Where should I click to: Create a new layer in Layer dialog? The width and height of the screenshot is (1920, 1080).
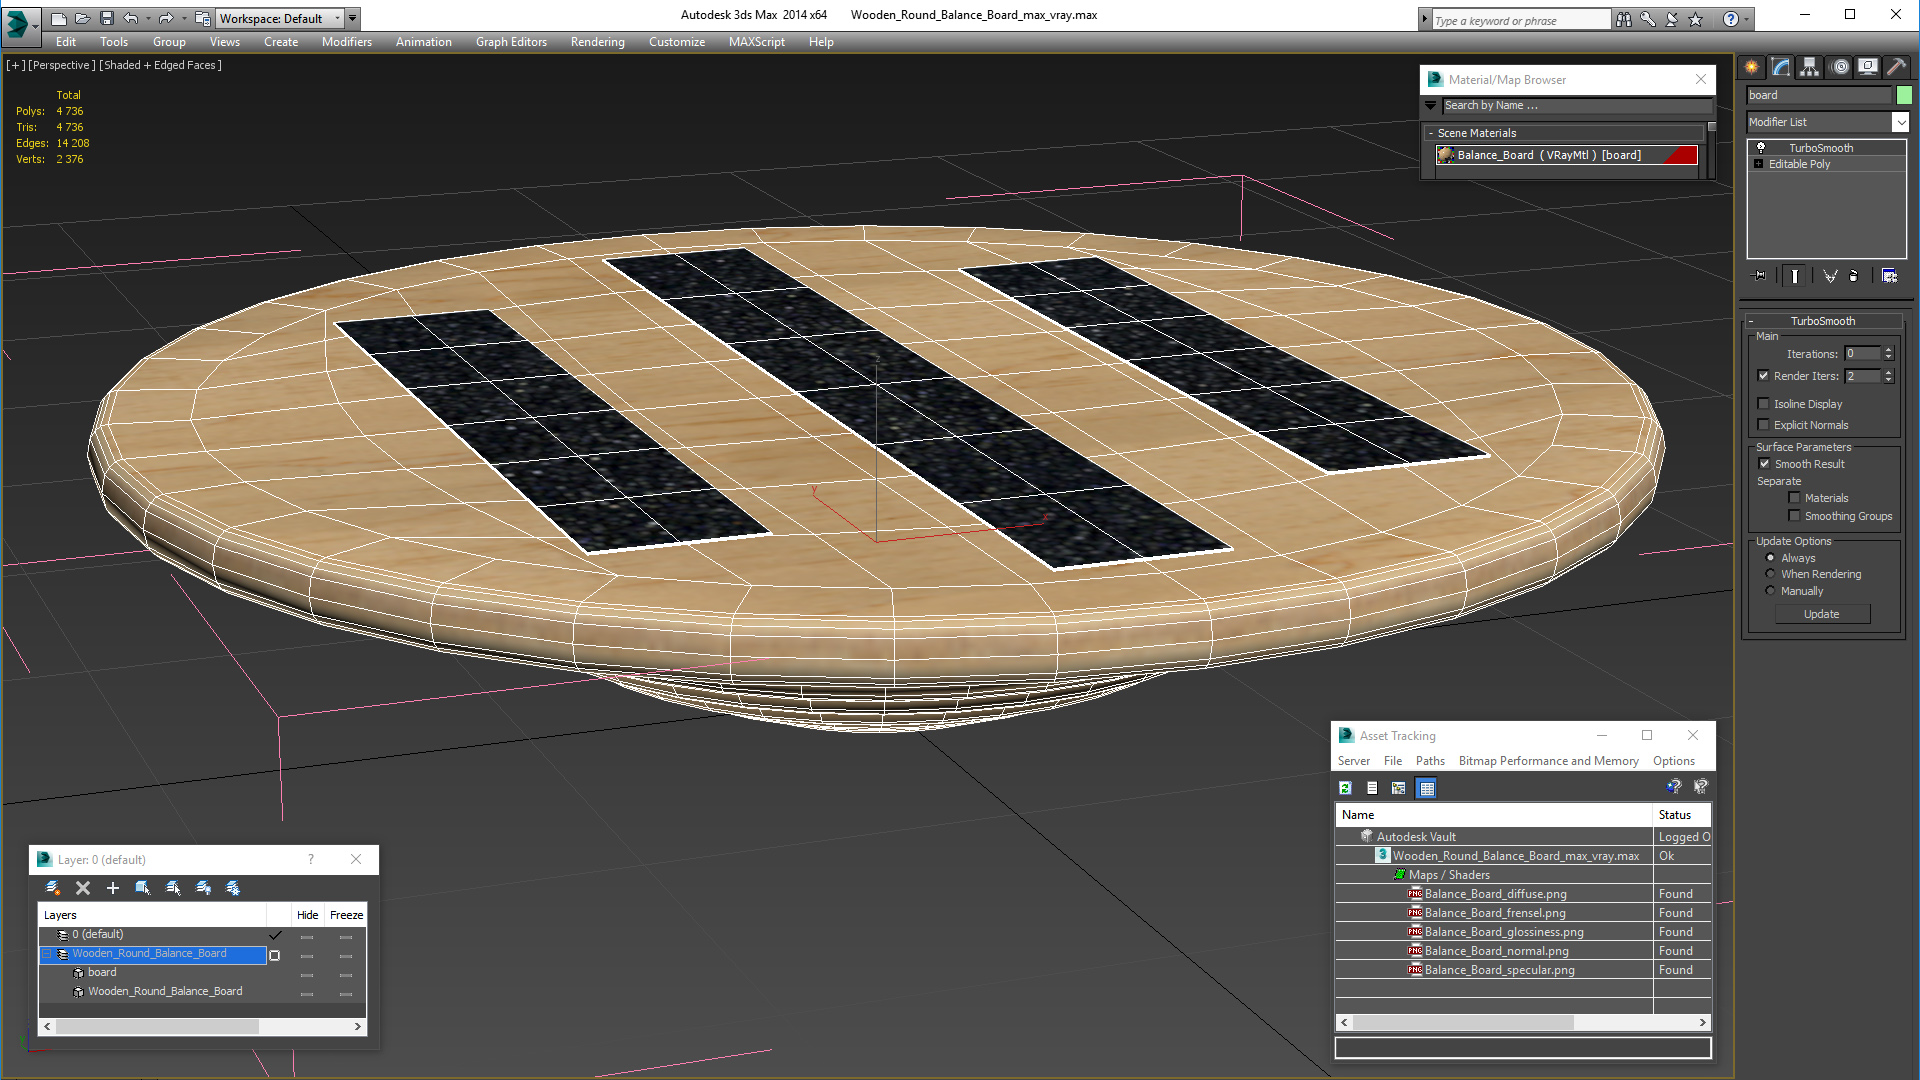tap(53, 888)
